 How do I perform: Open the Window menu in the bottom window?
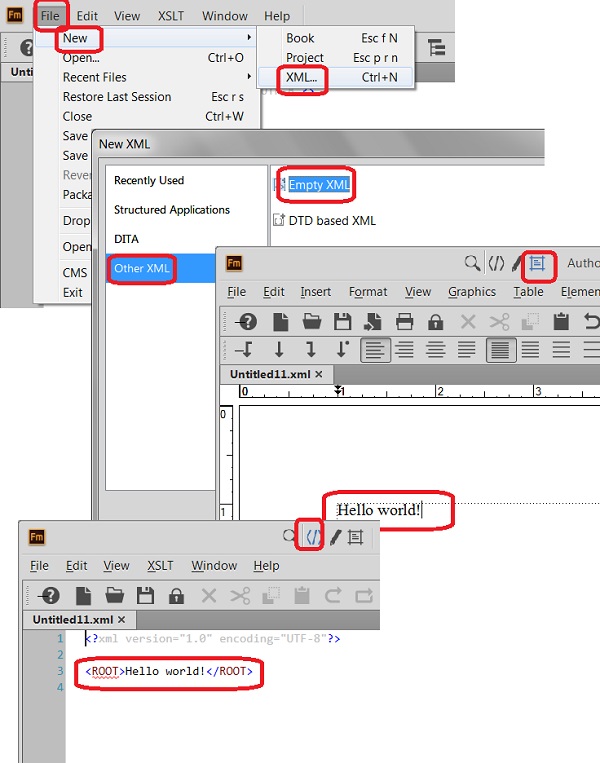(214, 565)
